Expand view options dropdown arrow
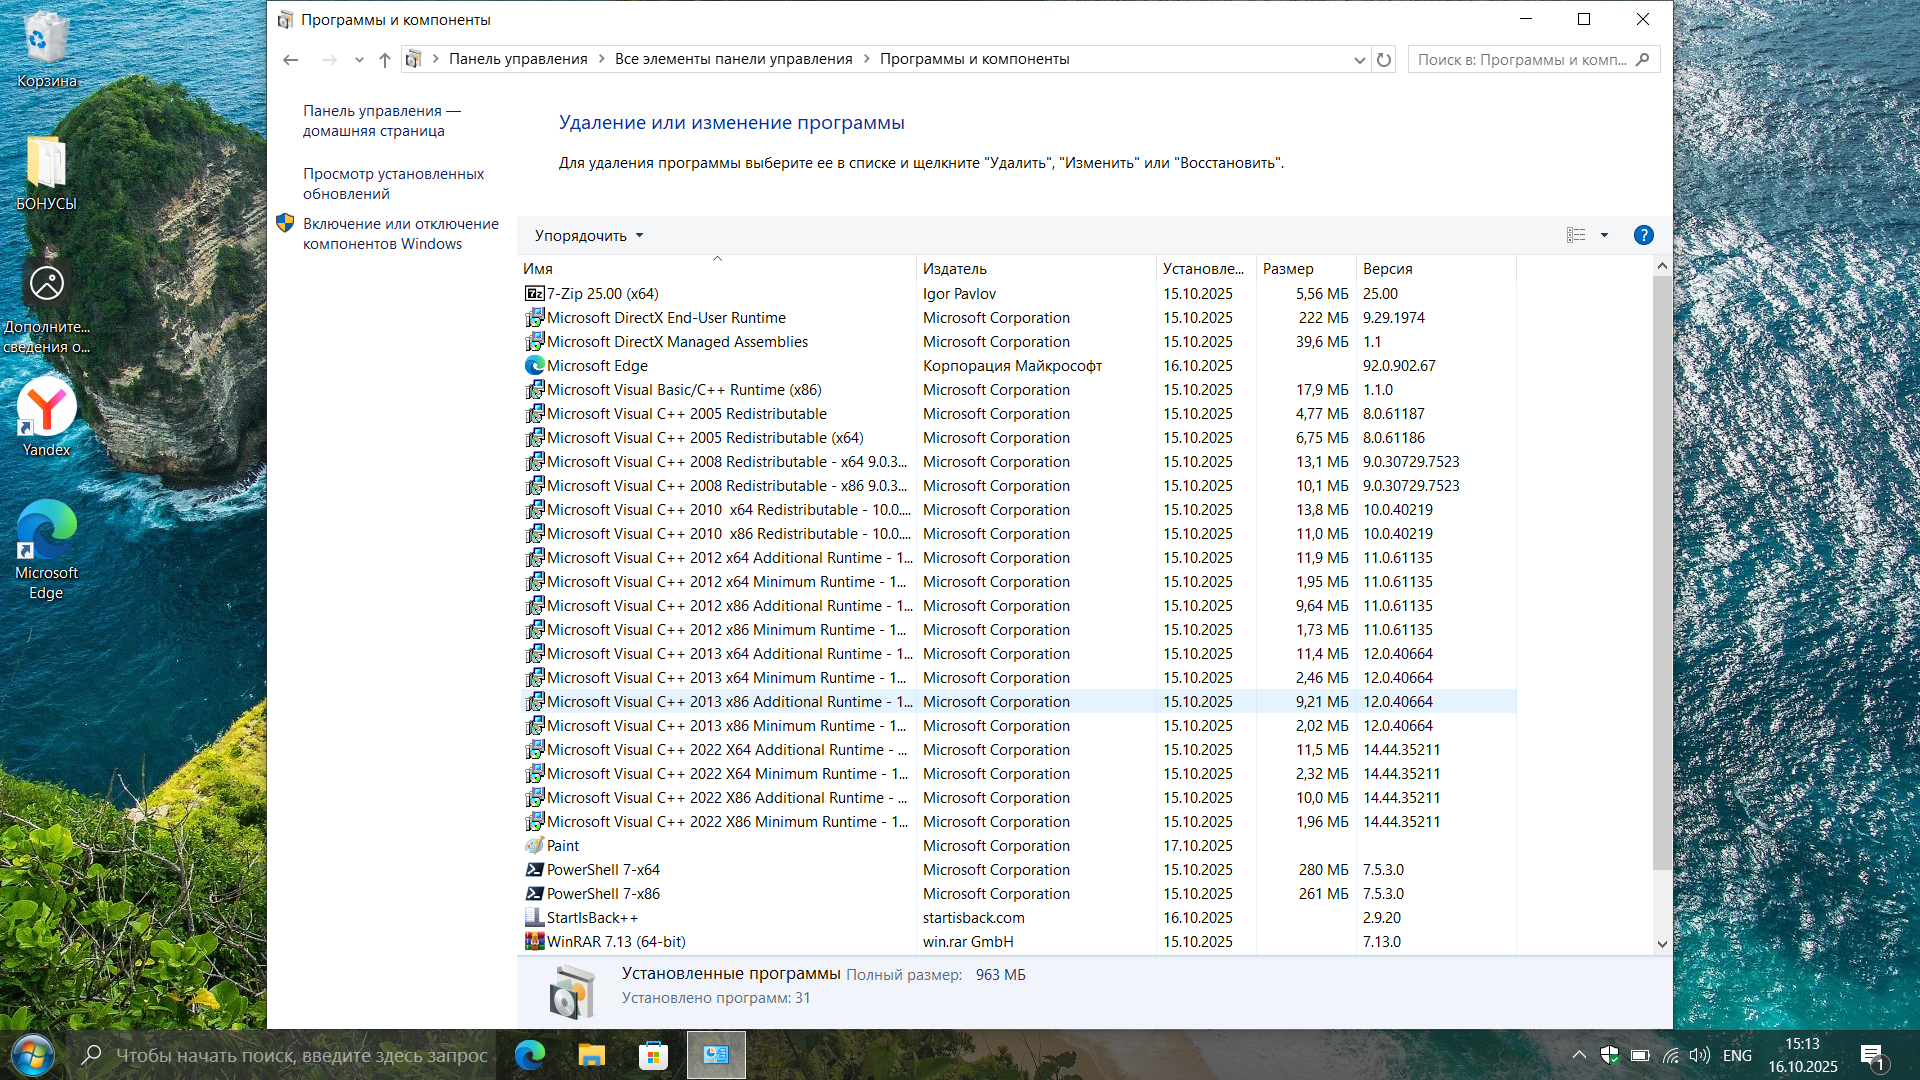The height and width of the screenshot is (1080, 1920). click(x=1604, y=235)
